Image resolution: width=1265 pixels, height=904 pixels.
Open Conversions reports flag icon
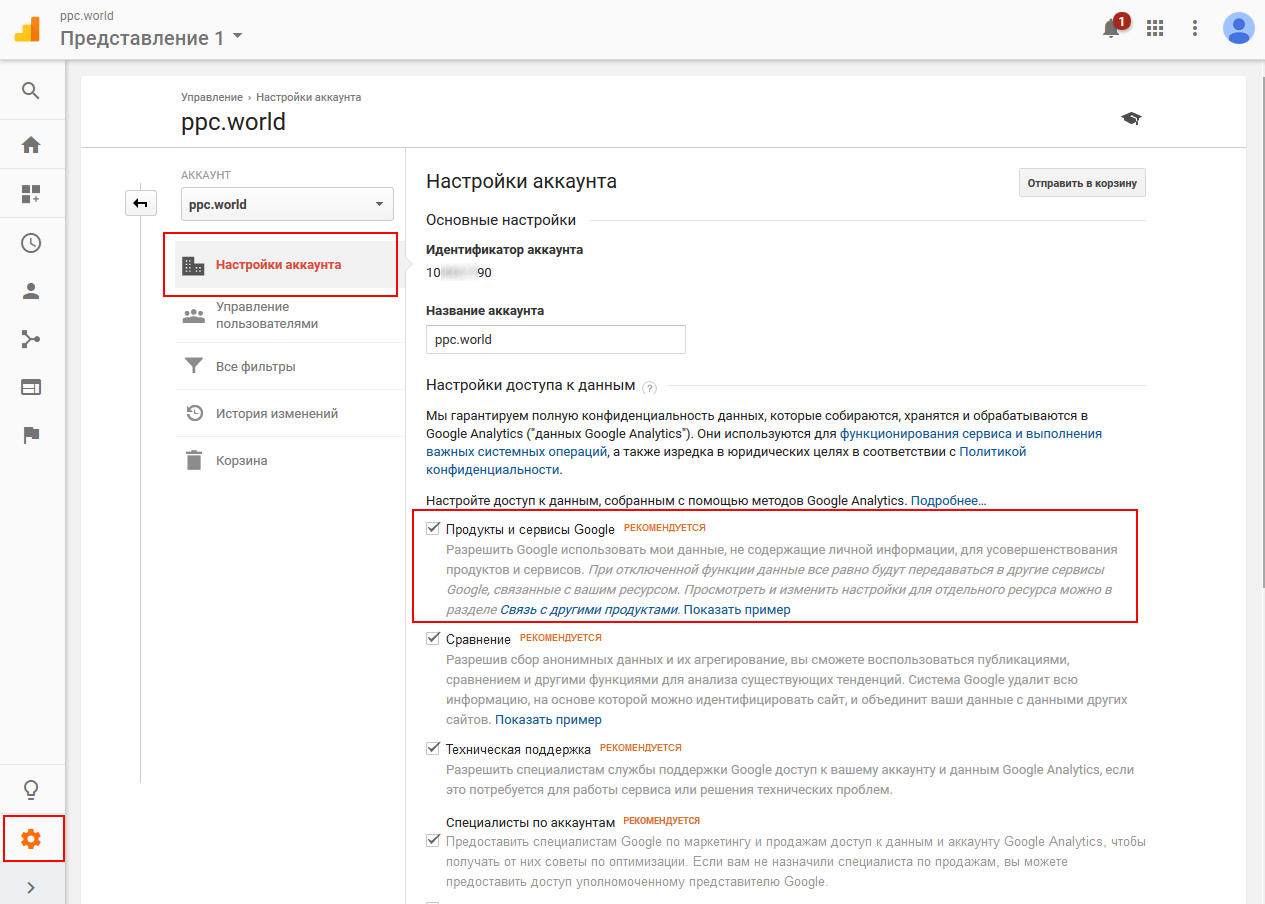tap(31, 435)
